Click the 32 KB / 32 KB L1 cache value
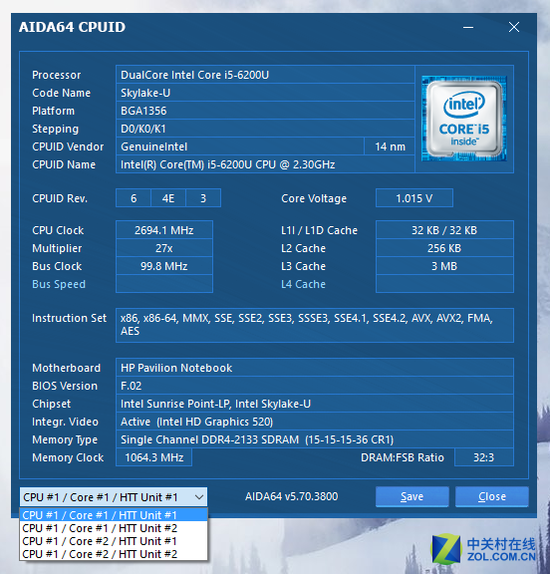The image size is (550, 574). pos(445,230)
